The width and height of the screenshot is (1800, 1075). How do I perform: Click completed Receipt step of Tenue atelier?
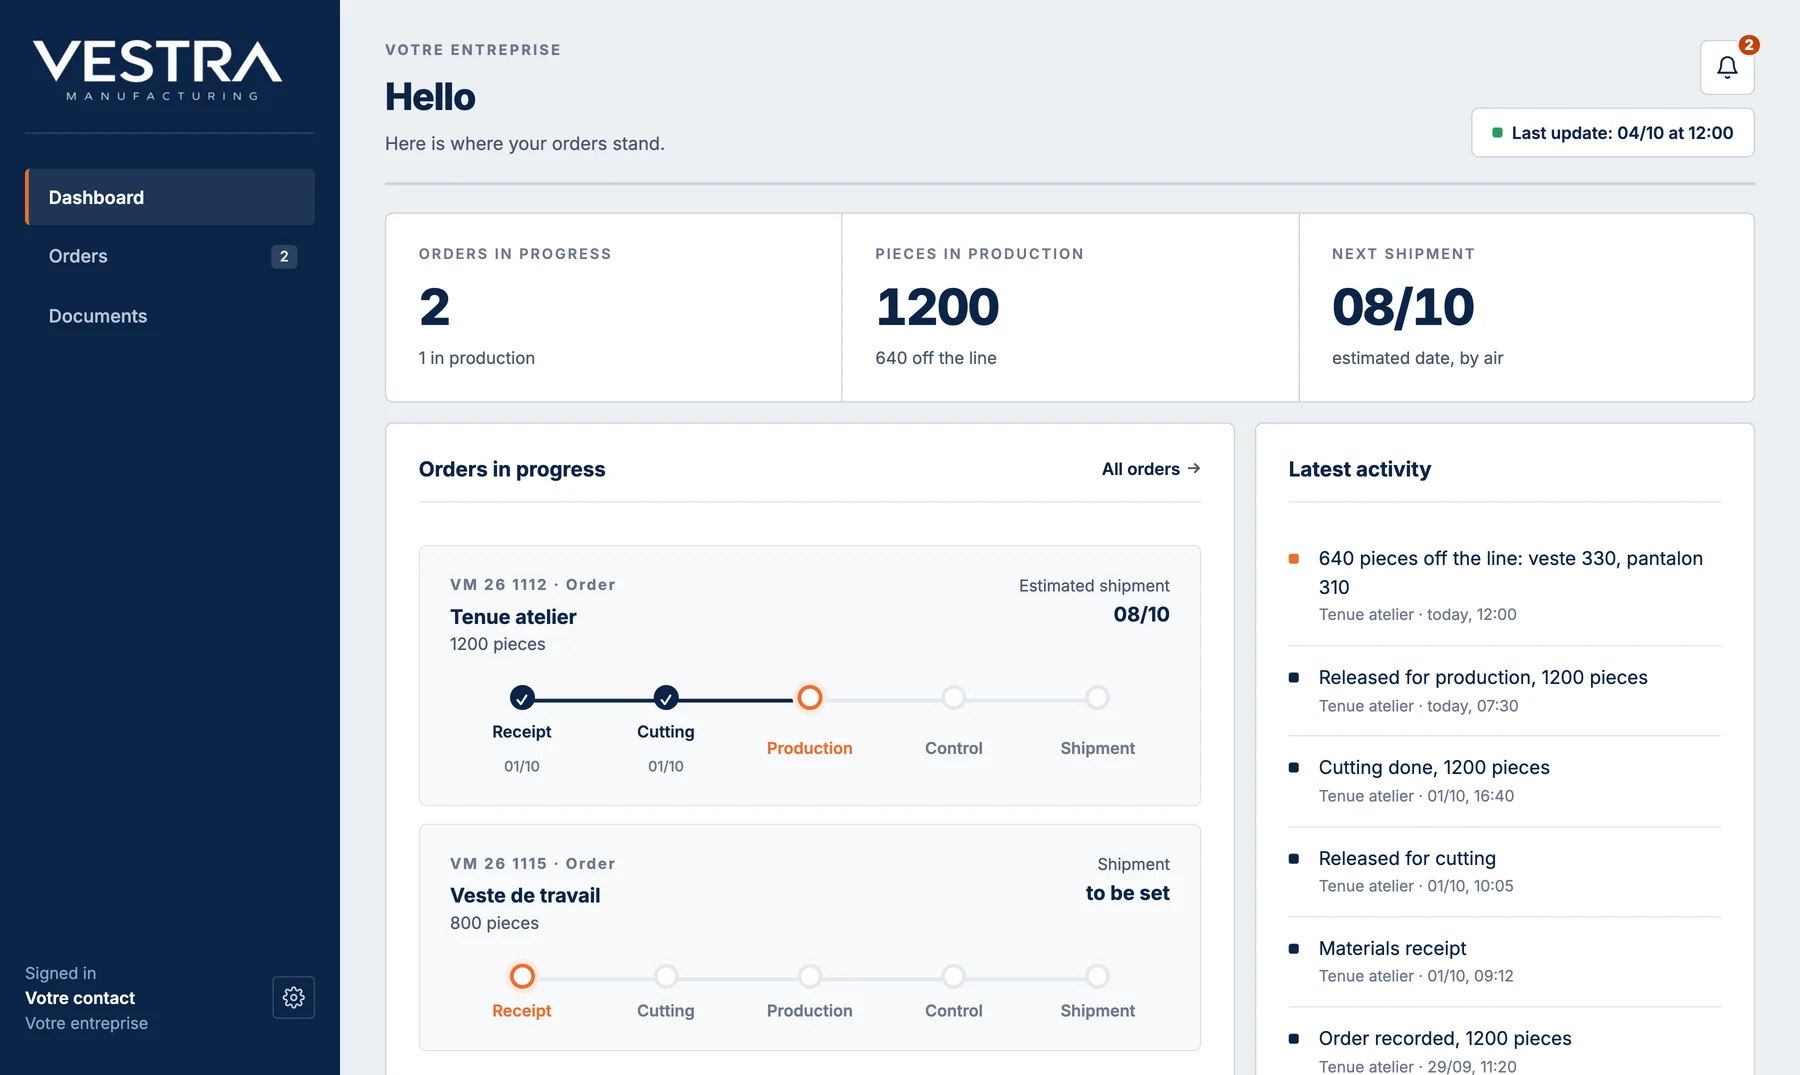click(522, 697)
